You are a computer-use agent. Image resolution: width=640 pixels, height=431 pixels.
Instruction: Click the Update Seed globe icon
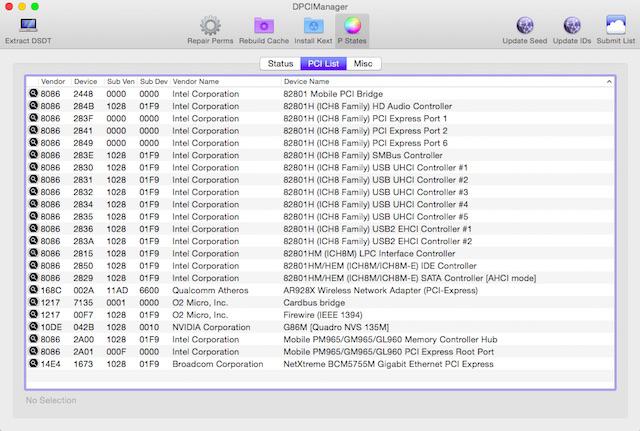525,26
